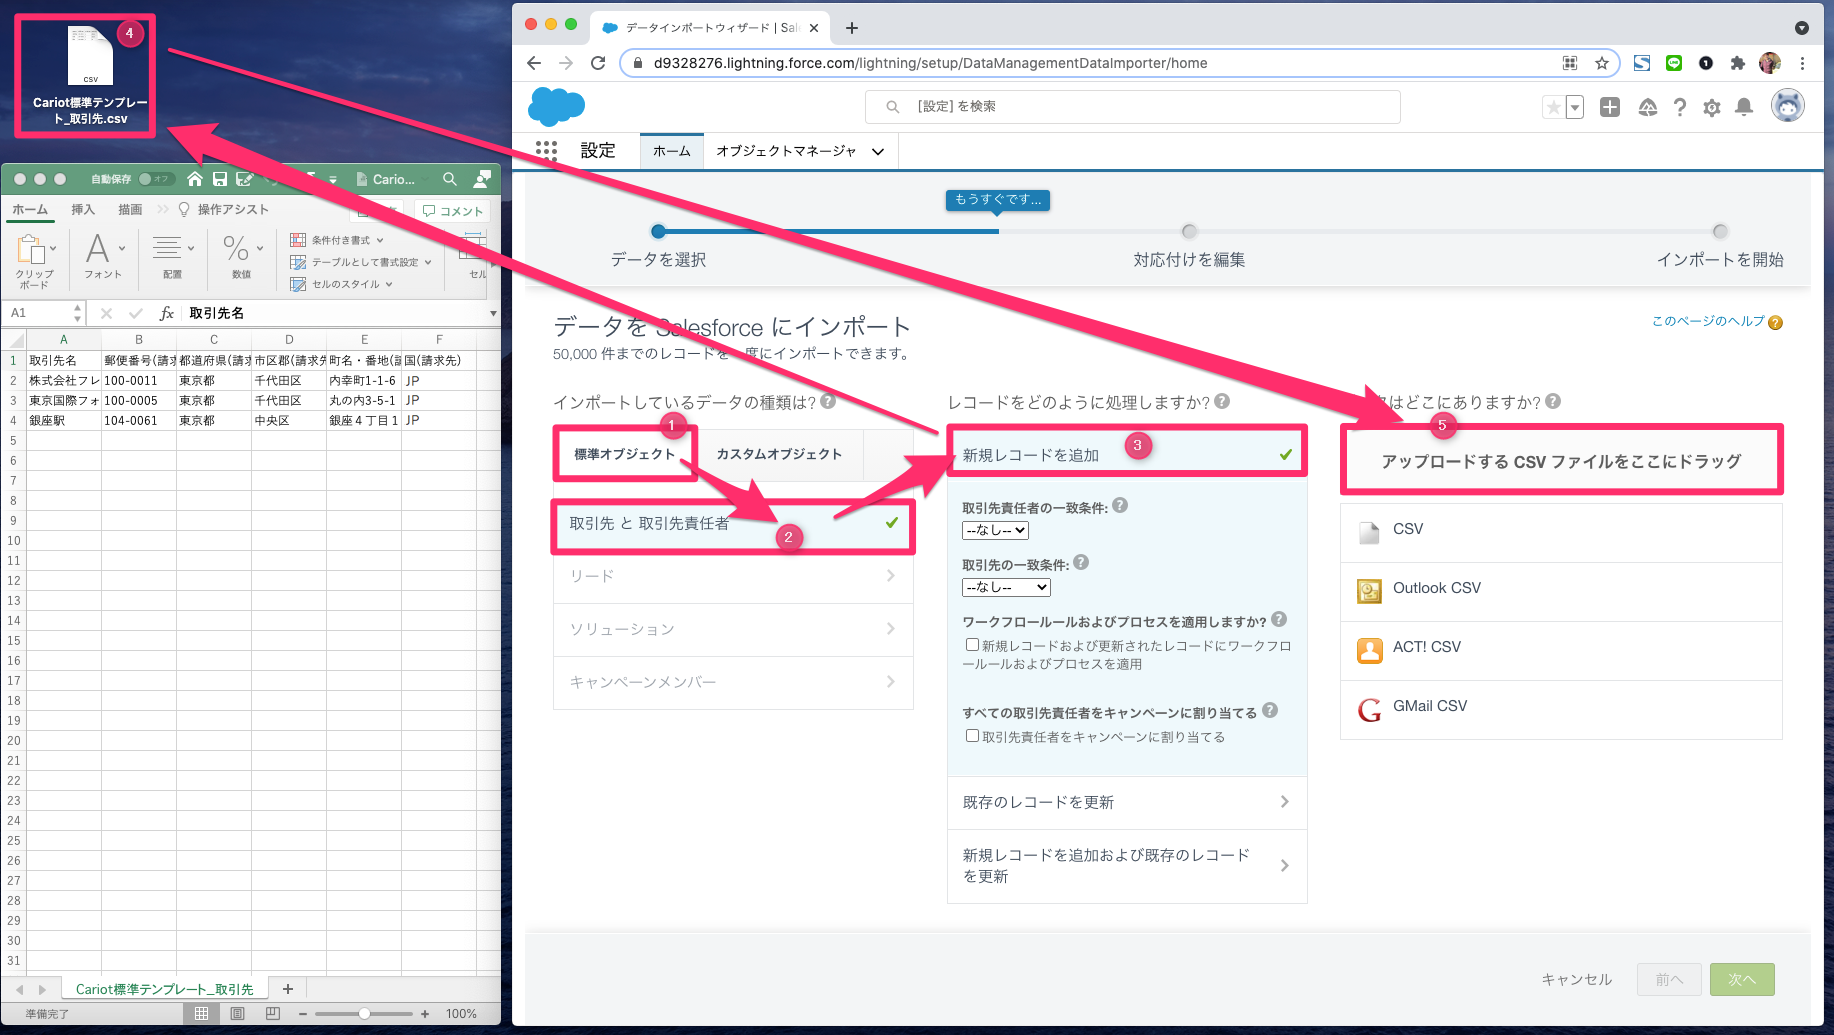The width and height of the screenshot is (1834, 1035).
Task: Click Excel コメント button
Action: (453, 211)
